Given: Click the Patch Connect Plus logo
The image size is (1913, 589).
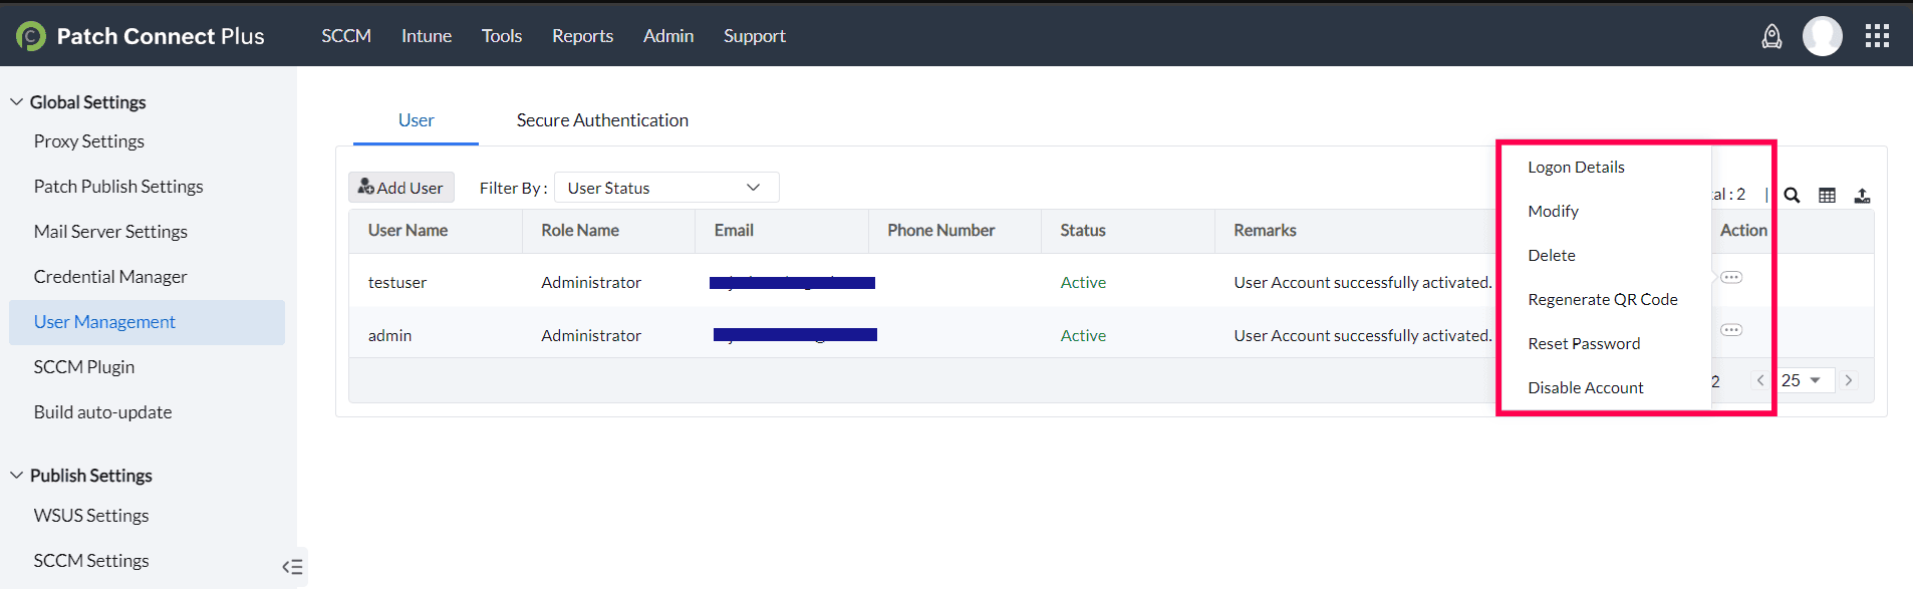Looking at the screenshot, I should click(31, 37).
